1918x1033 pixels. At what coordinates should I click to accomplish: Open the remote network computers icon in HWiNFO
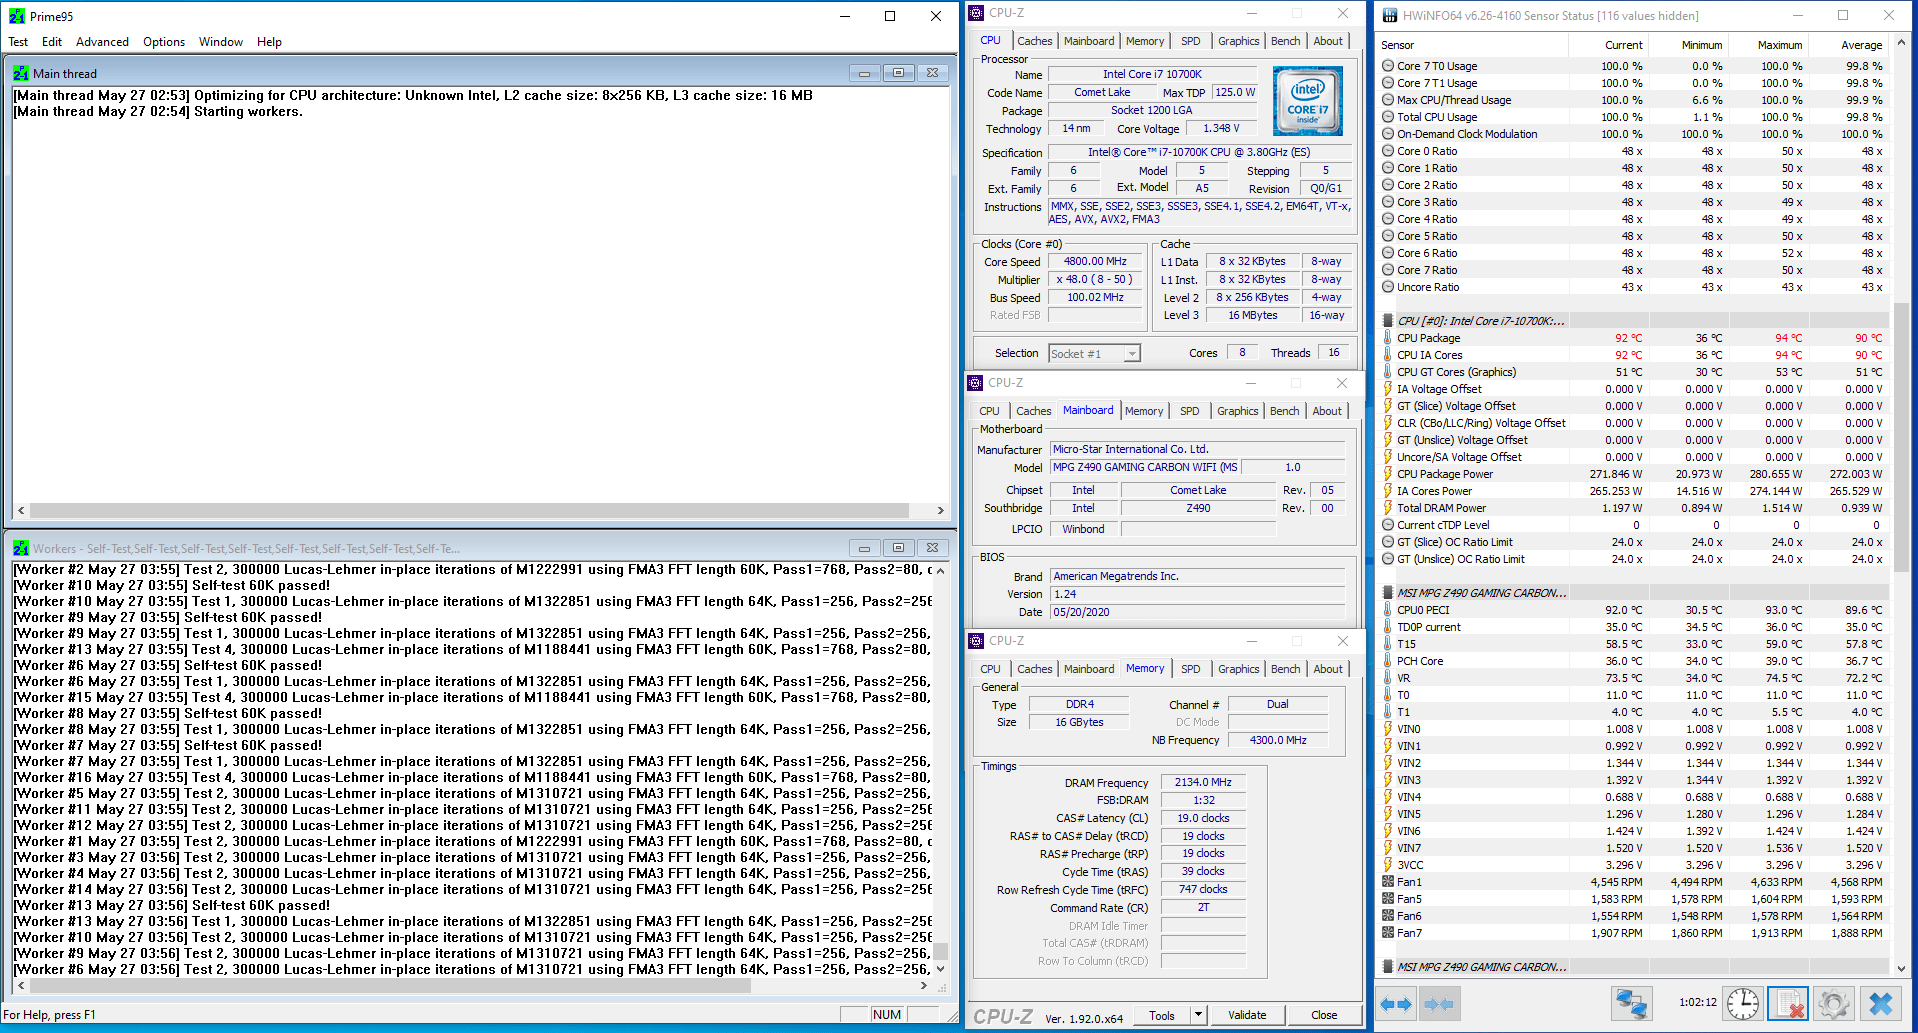(x=1631, y=1003)
